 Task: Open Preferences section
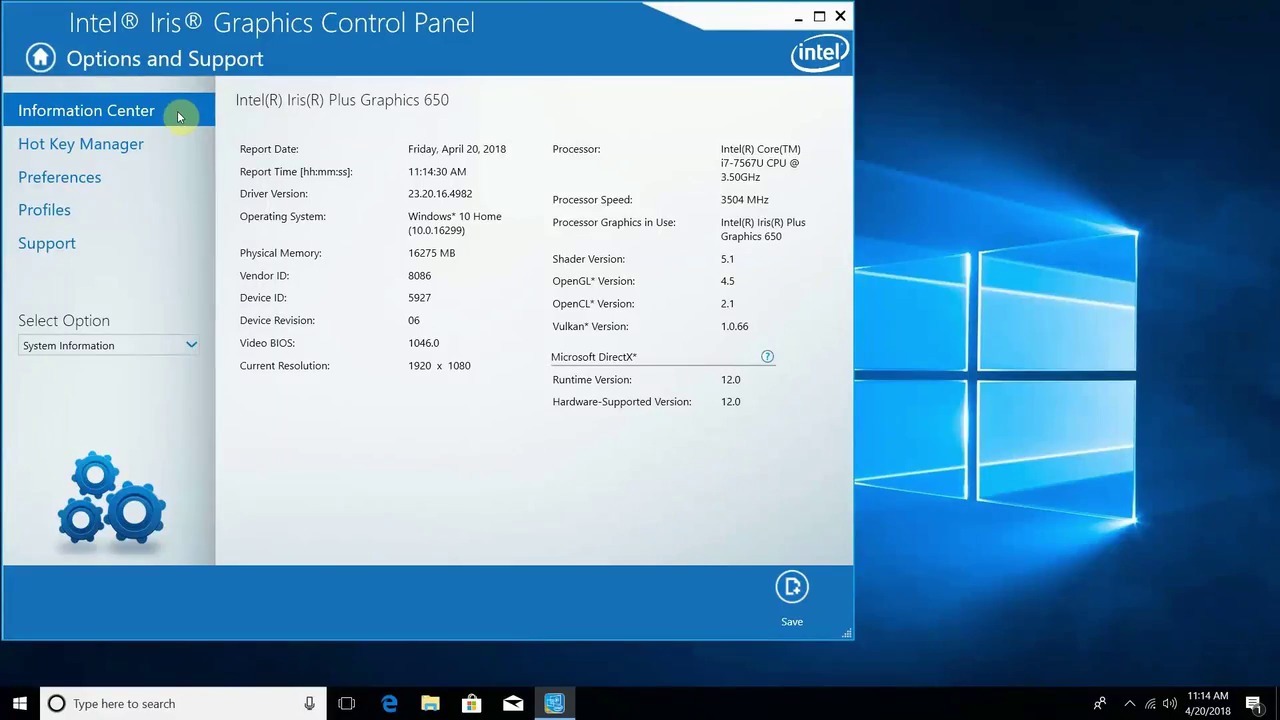pos(59,177)
